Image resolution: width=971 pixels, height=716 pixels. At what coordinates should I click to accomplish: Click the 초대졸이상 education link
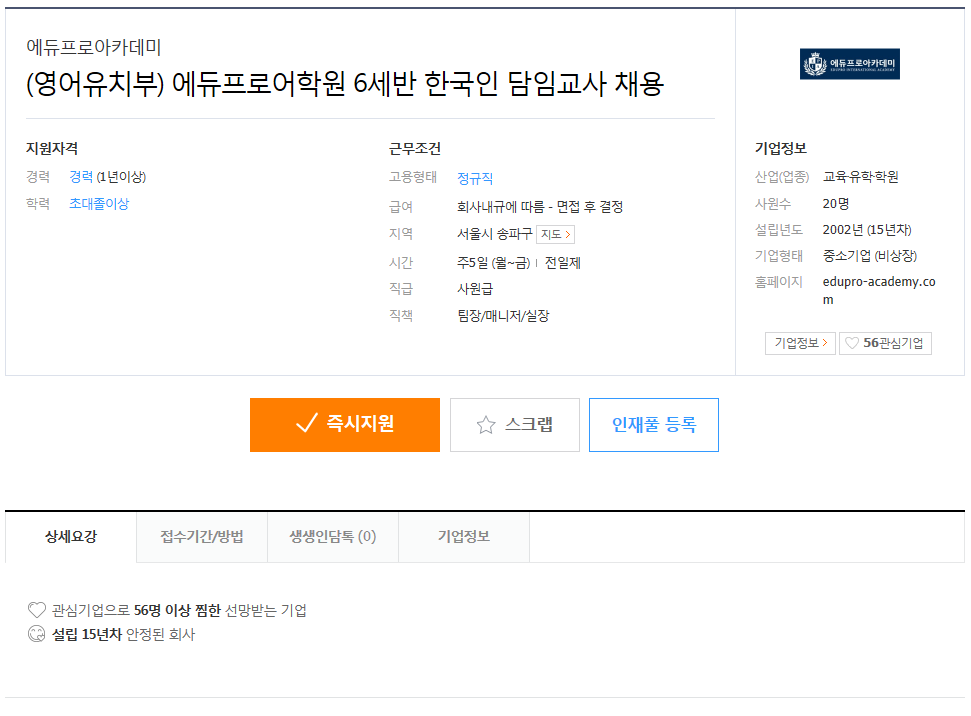tap(99, 204)
